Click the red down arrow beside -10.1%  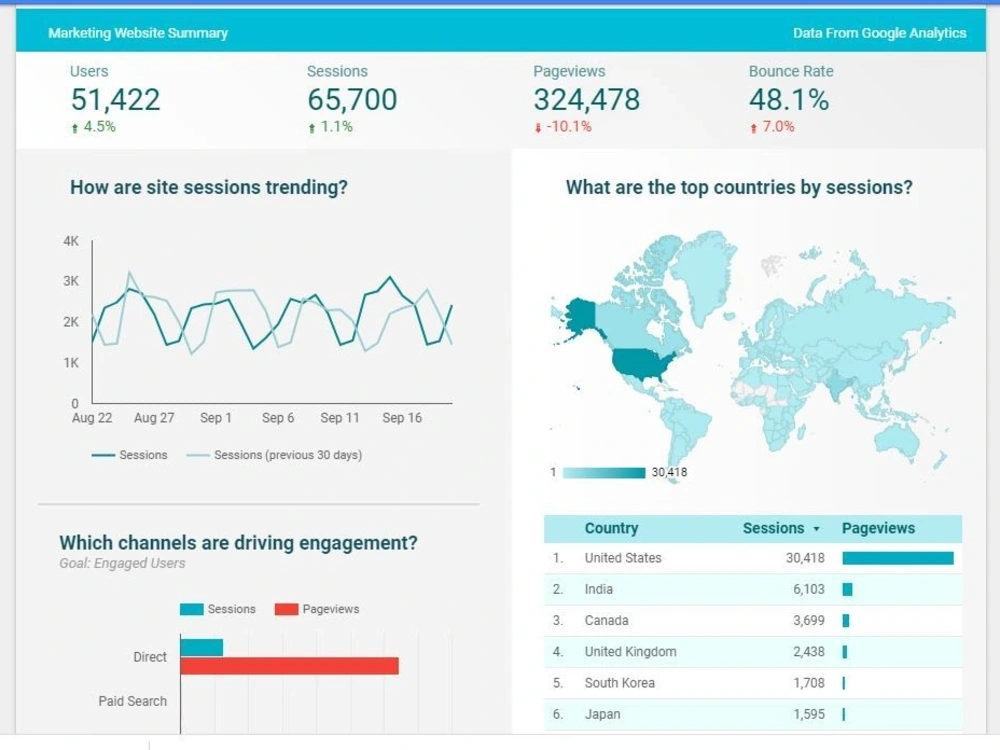(538, 128)
